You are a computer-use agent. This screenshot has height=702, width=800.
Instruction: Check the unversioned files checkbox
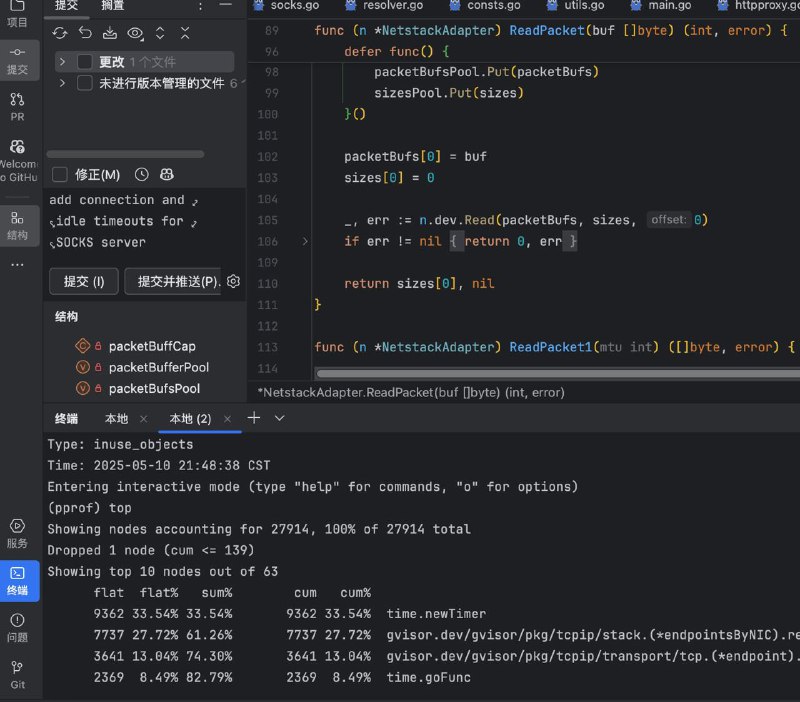point(84,83)
